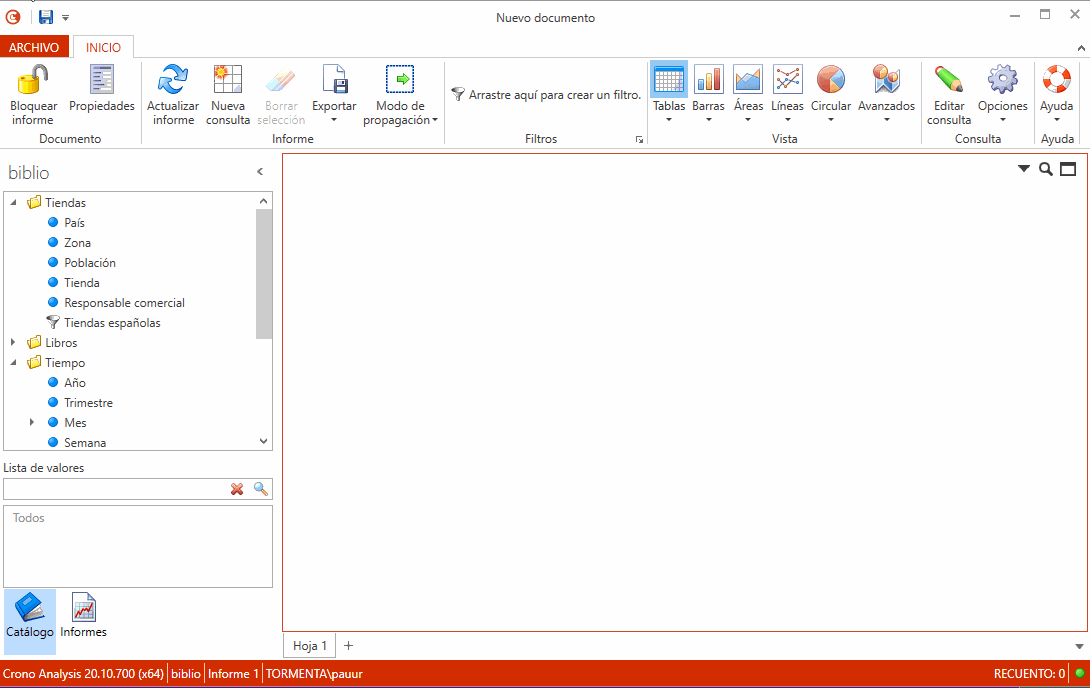The width and height of the screenshot is (1090, 688).
Task: Open the Informes panel
Action: (x=83, y=614)
